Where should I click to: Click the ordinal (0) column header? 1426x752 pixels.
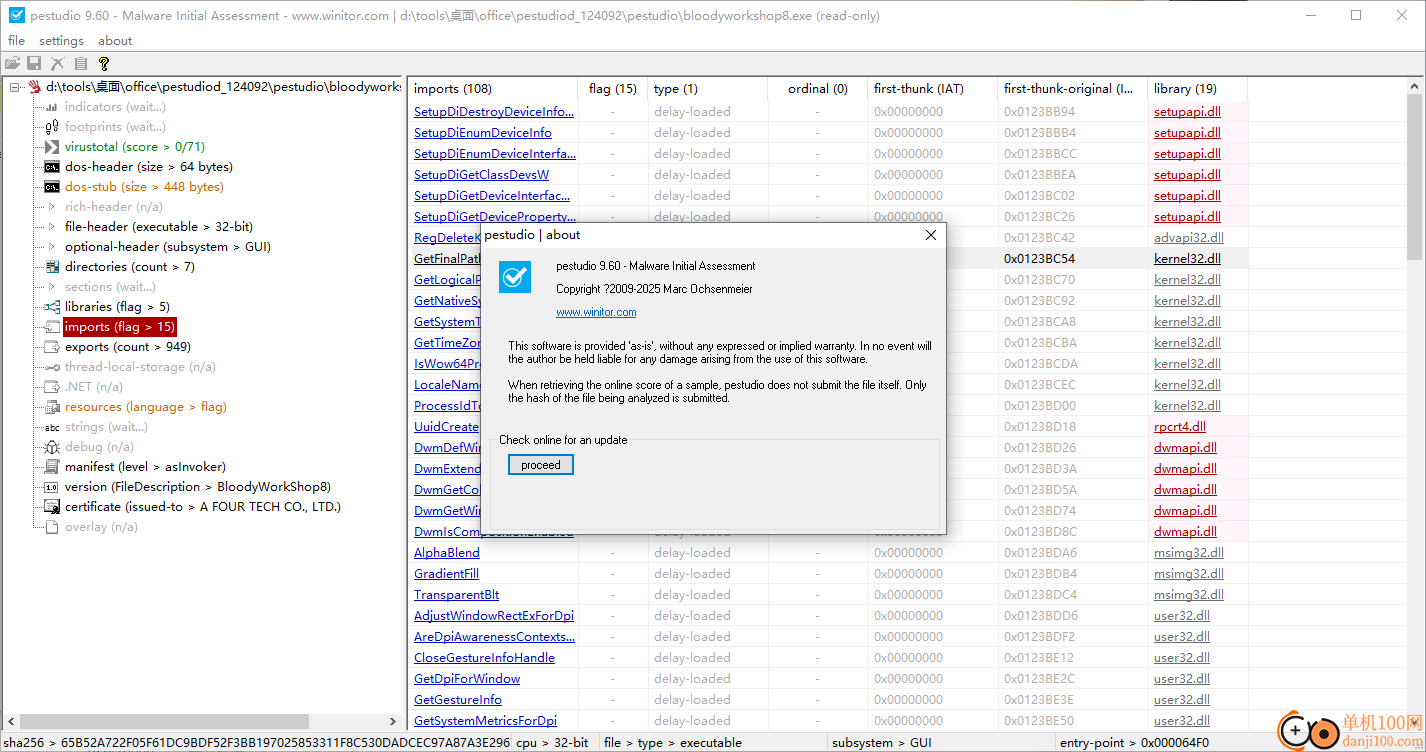(818, 89)
